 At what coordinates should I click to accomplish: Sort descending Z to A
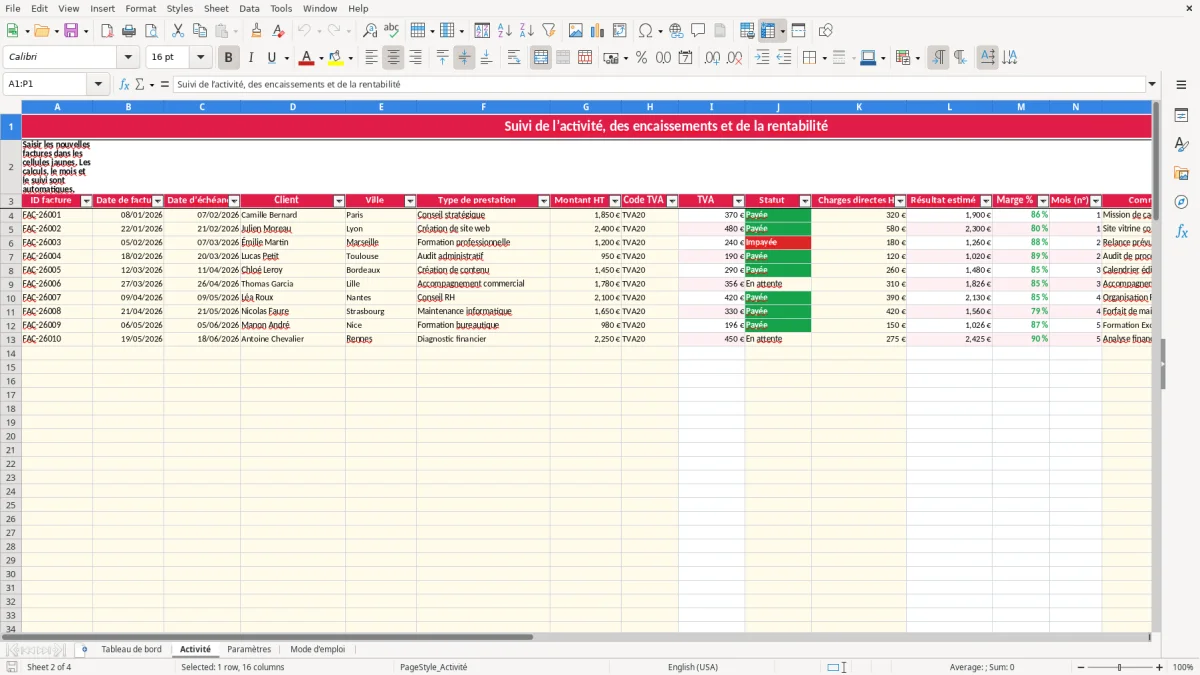526,31
